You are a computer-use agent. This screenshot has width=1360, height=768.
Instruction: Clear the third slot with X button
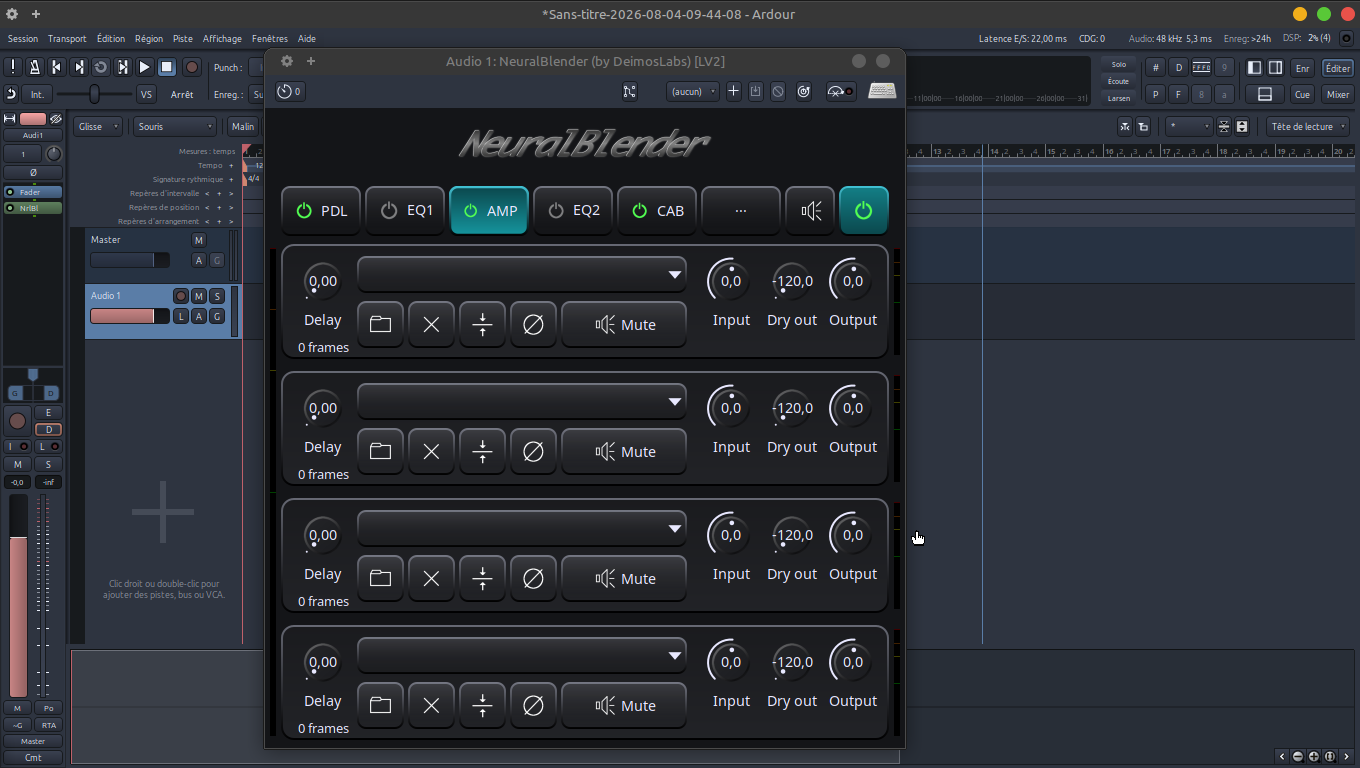[431, 578]
